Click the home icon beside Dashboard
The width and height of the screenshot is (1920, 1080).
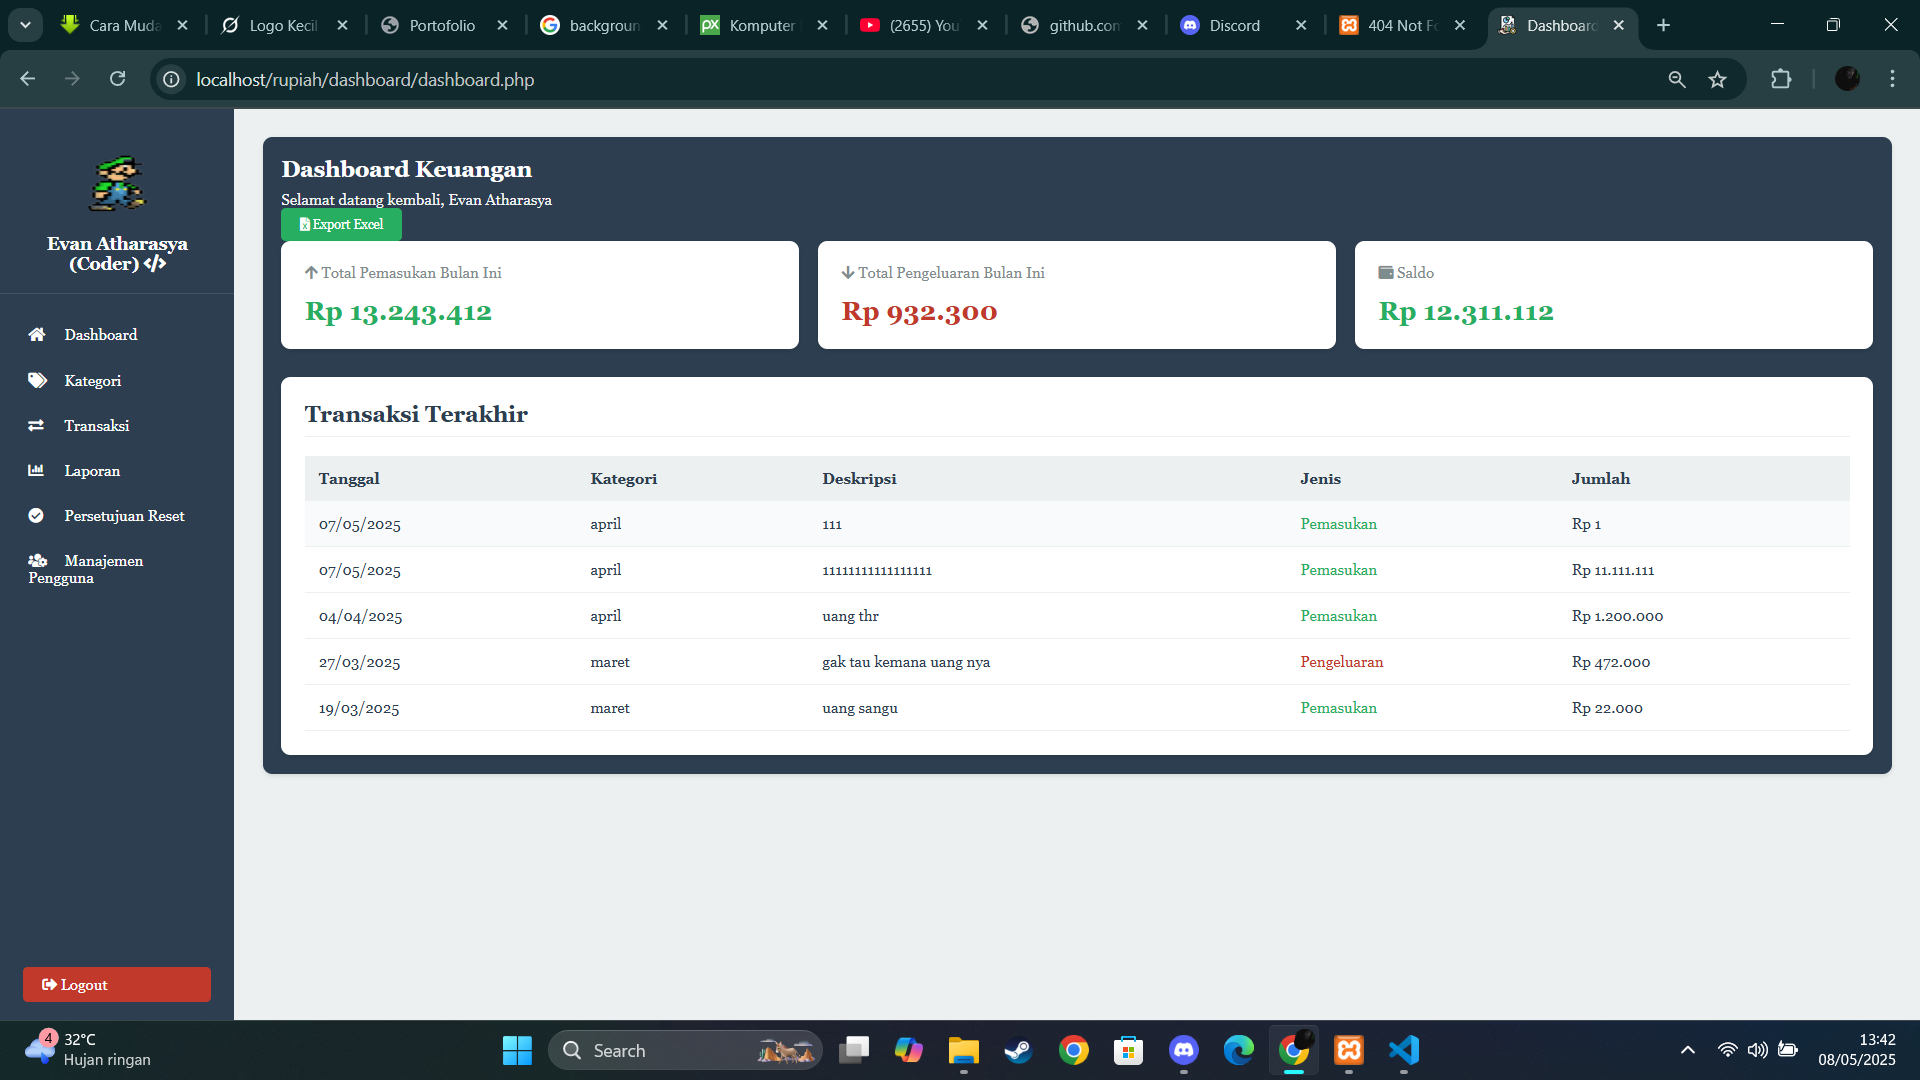pyautogui.click(x=37, y=335)
